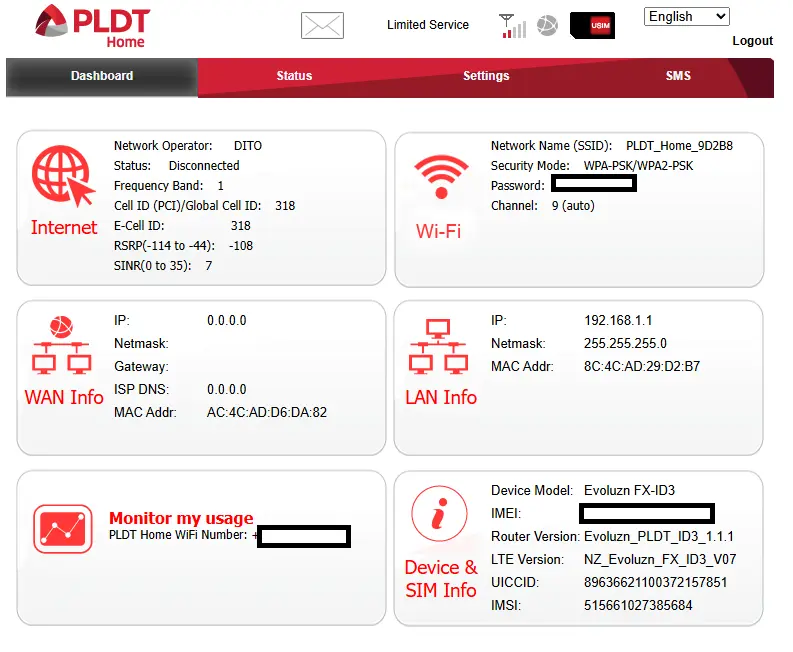Viewport: 793px width, 652px height.
Task: Click the Internet label
Action: [64, 228]
